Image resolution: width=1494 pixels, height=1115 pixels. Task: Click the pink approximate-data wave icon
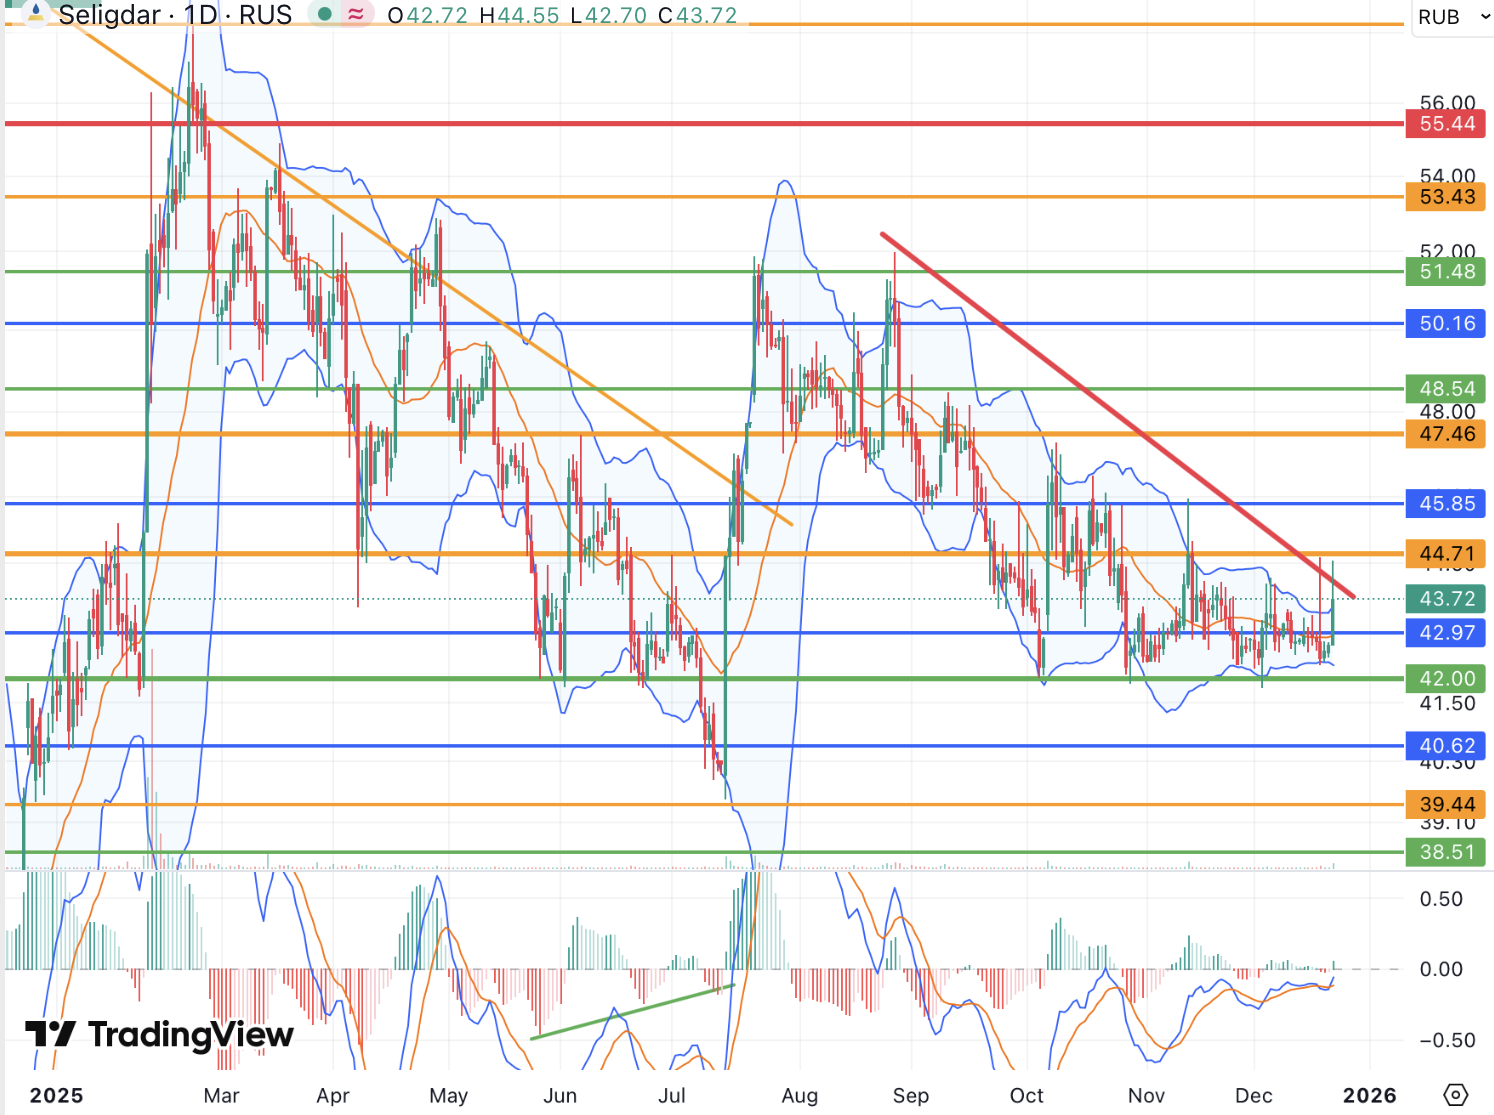pos(355,15)
